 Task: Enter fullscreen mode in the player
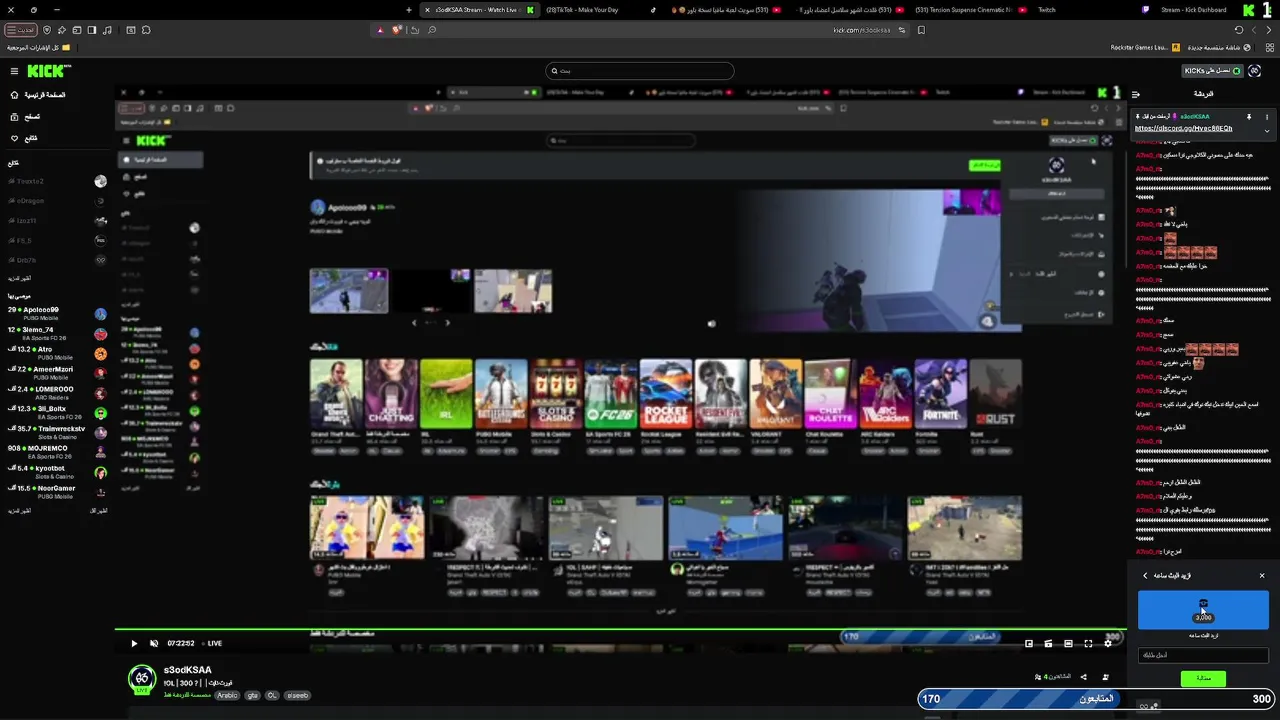click(1088, 643)
